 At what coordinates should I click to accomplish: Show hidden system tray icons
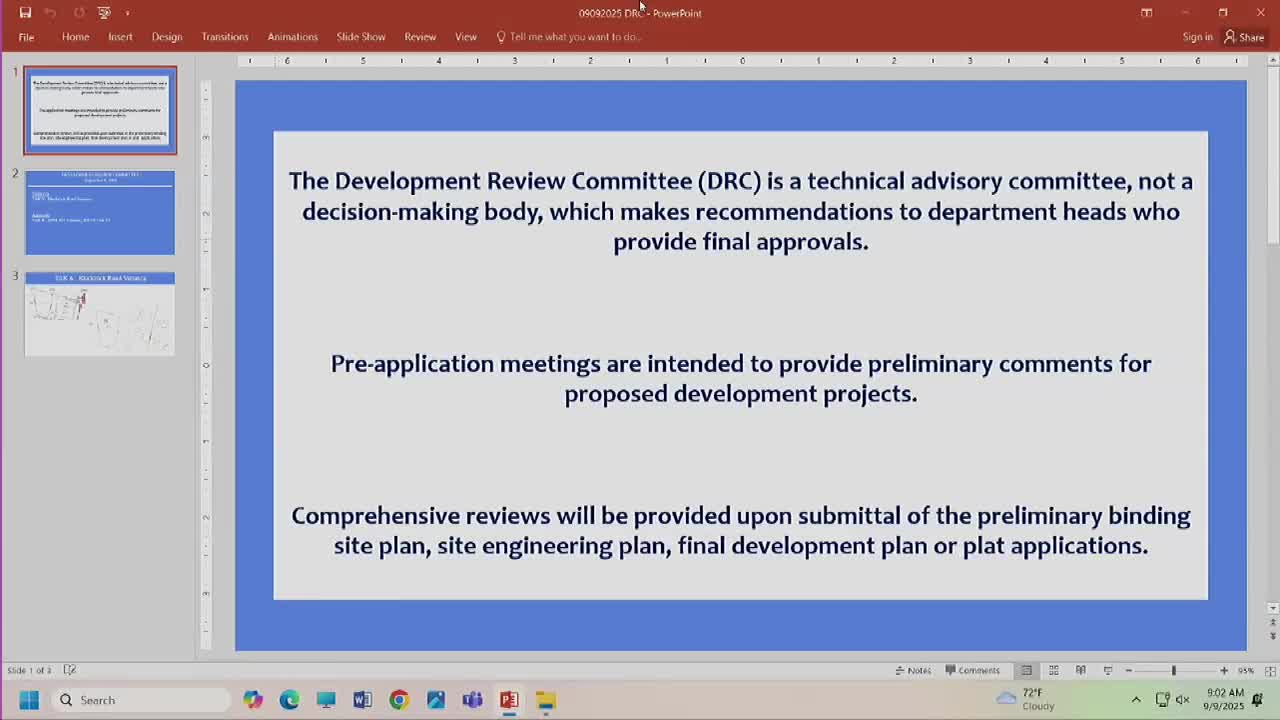click(1136, 700)
